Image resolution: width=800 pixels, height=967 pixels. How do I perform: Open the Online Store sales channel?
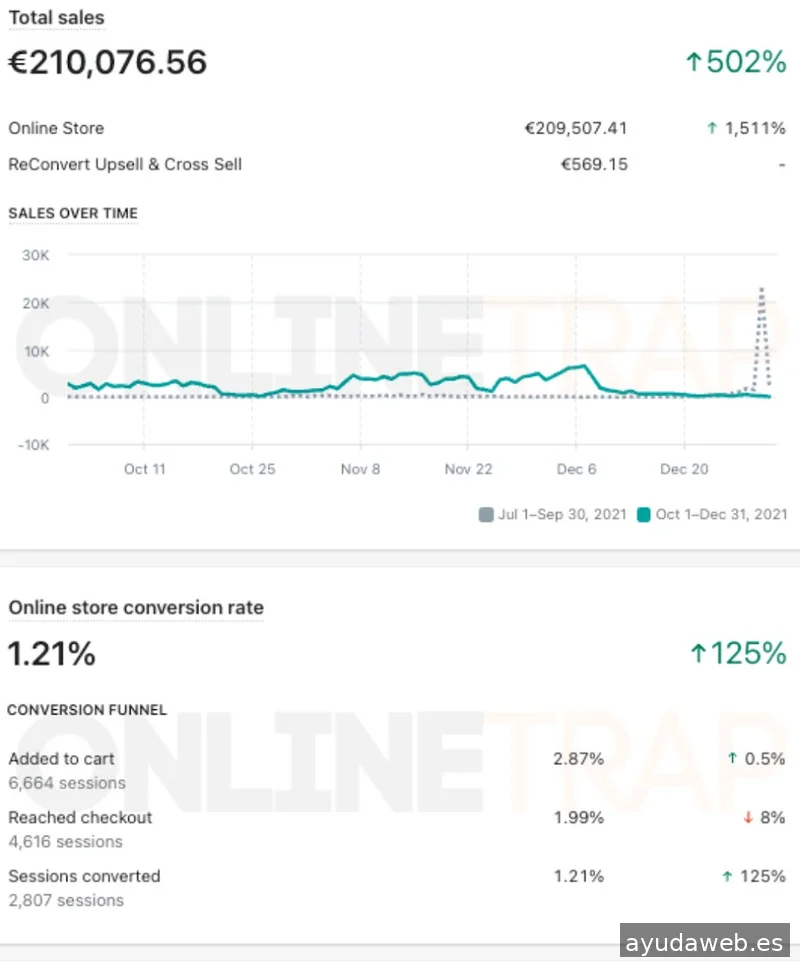[x=56, y=128]
